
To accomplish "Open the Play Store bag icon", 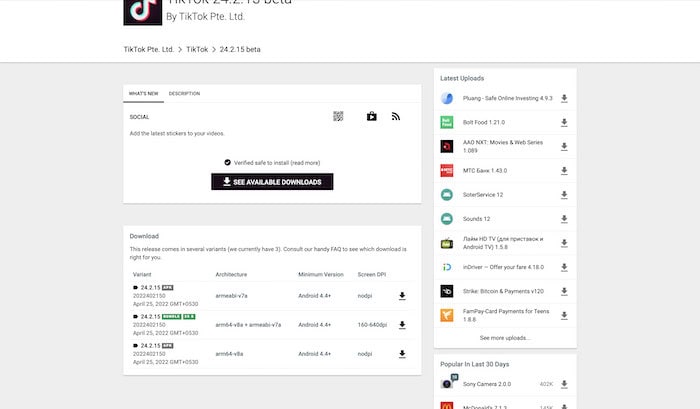I will click(371, 117).
